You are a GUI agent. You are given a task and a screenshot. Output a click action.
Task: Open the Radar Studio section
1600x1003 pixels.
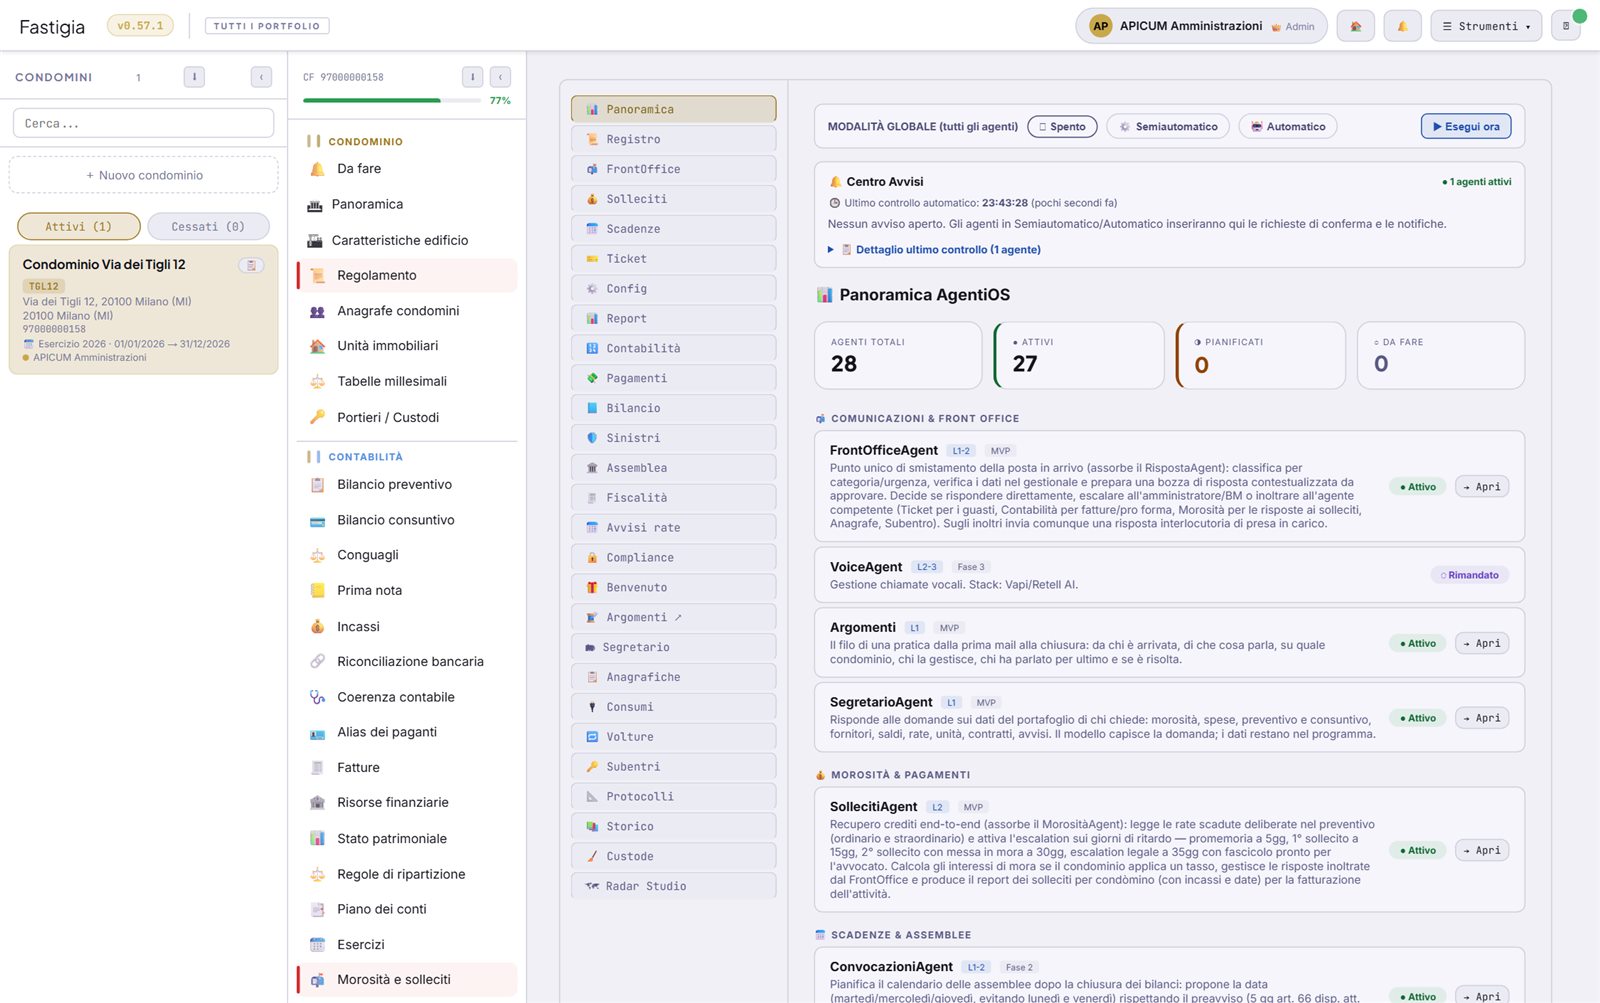click(x=674, y=887)
